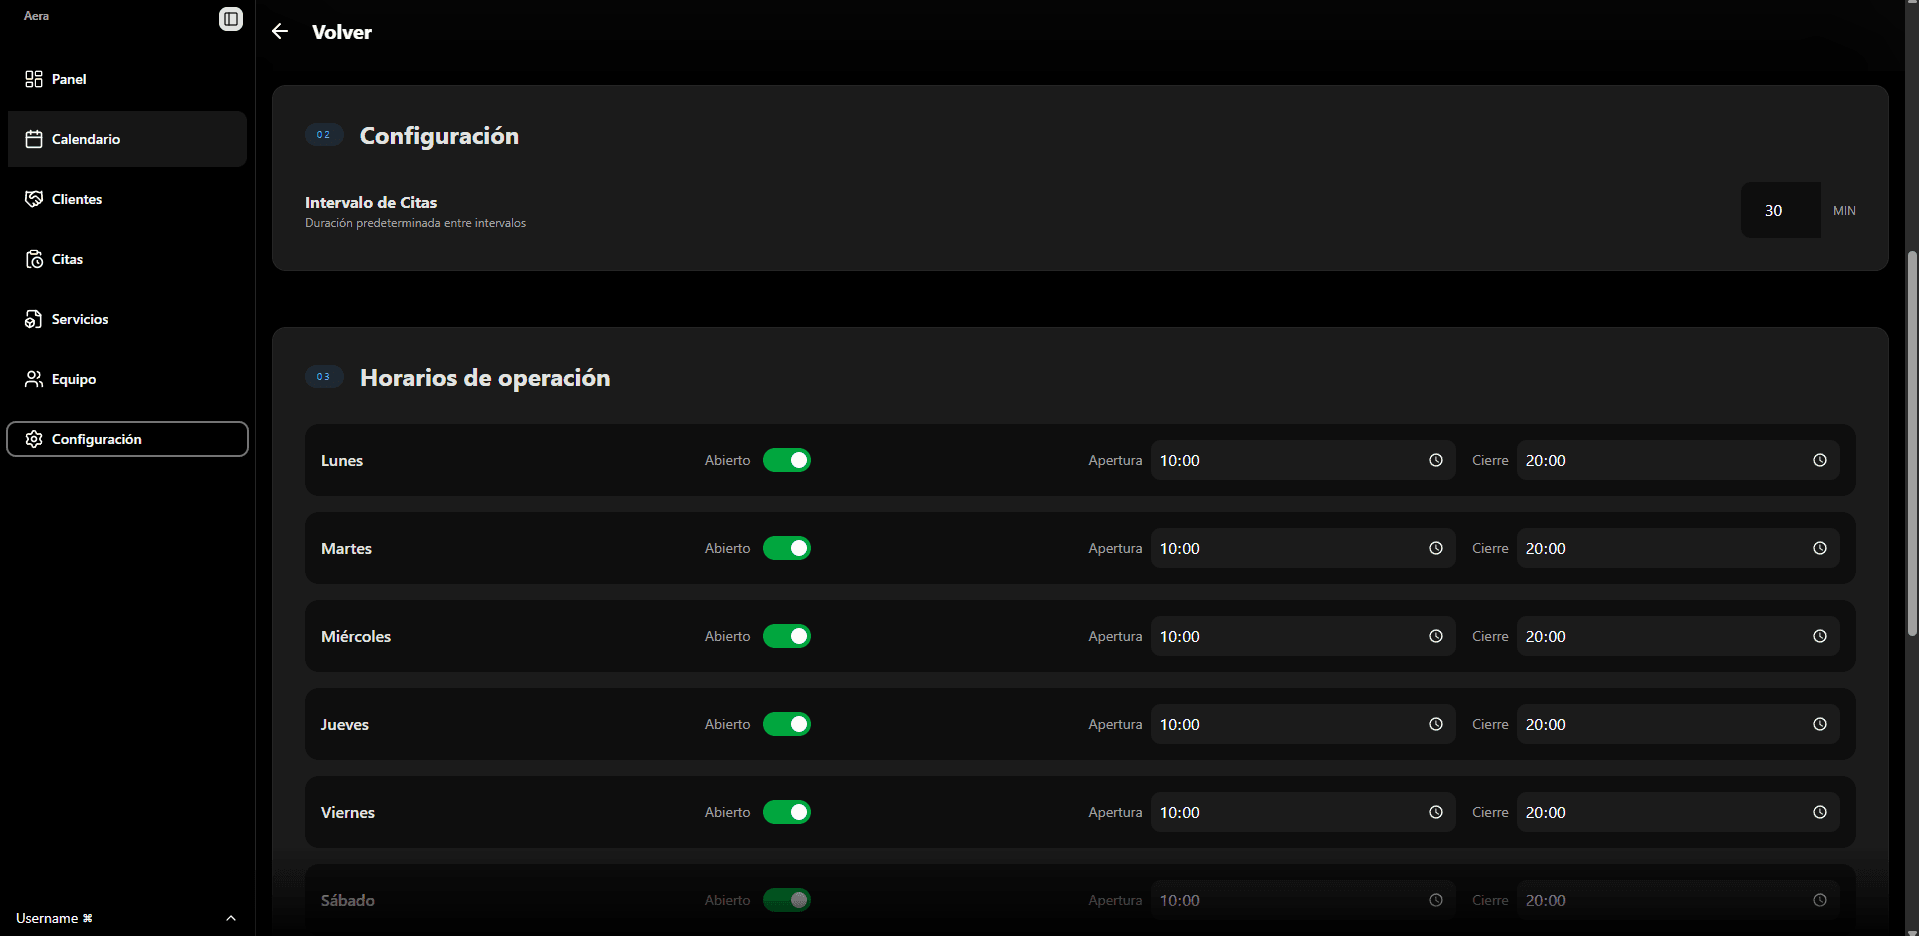The width and height of the screenshot is (1919, 936).
Task: Open the Panel page from the sidebar
Action: tap(127, 79)
